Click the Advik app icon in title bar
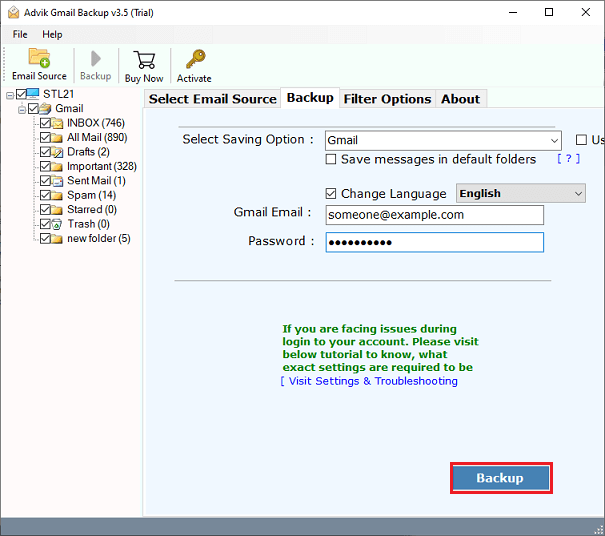605x536 pixels. click(14, 12)
